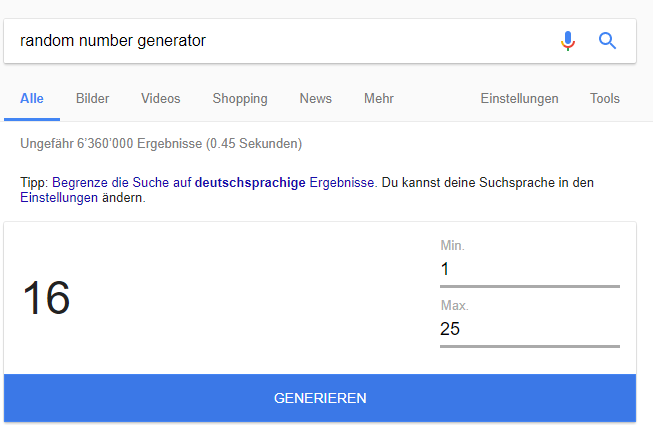Click the 'Min.' label

pyautogui.click(x=452, y=245)
